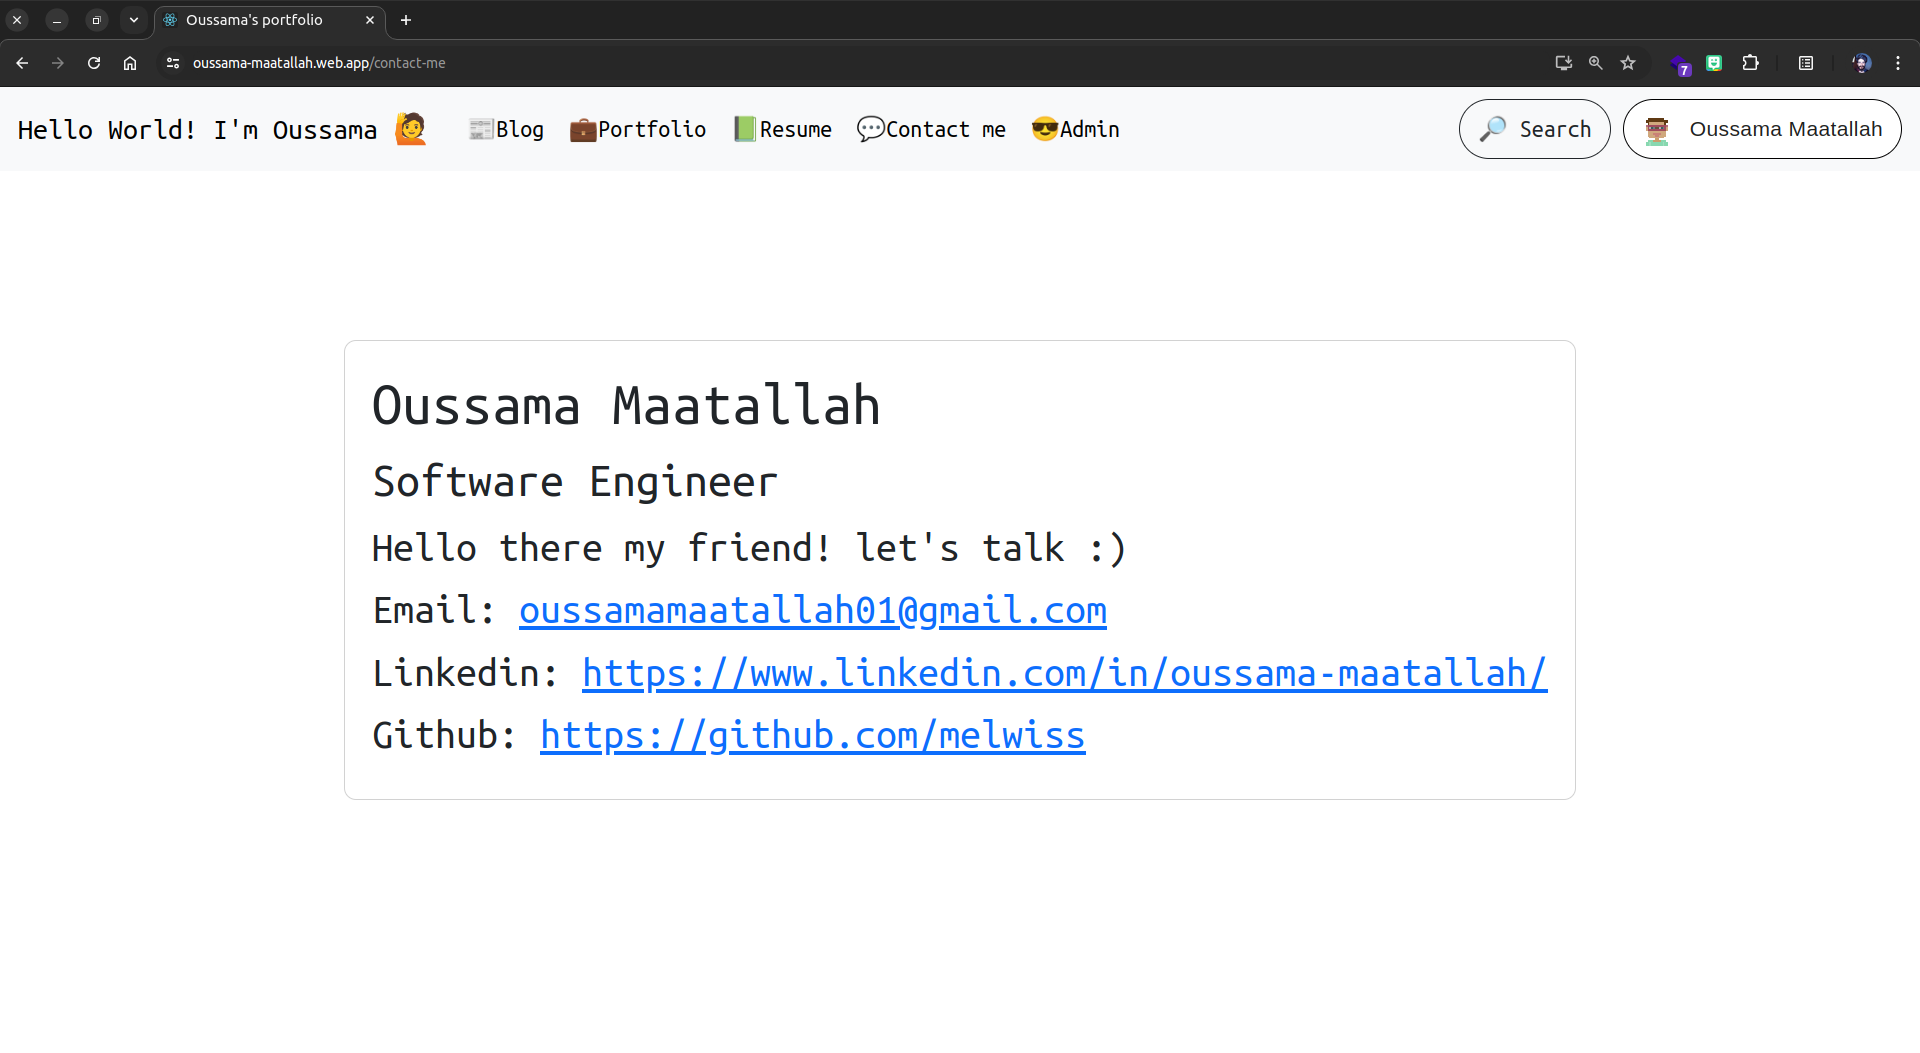Screen dimensions: 1920x1053
Task: Expand the tab search dropdown
Action: (x=134, y=20)
